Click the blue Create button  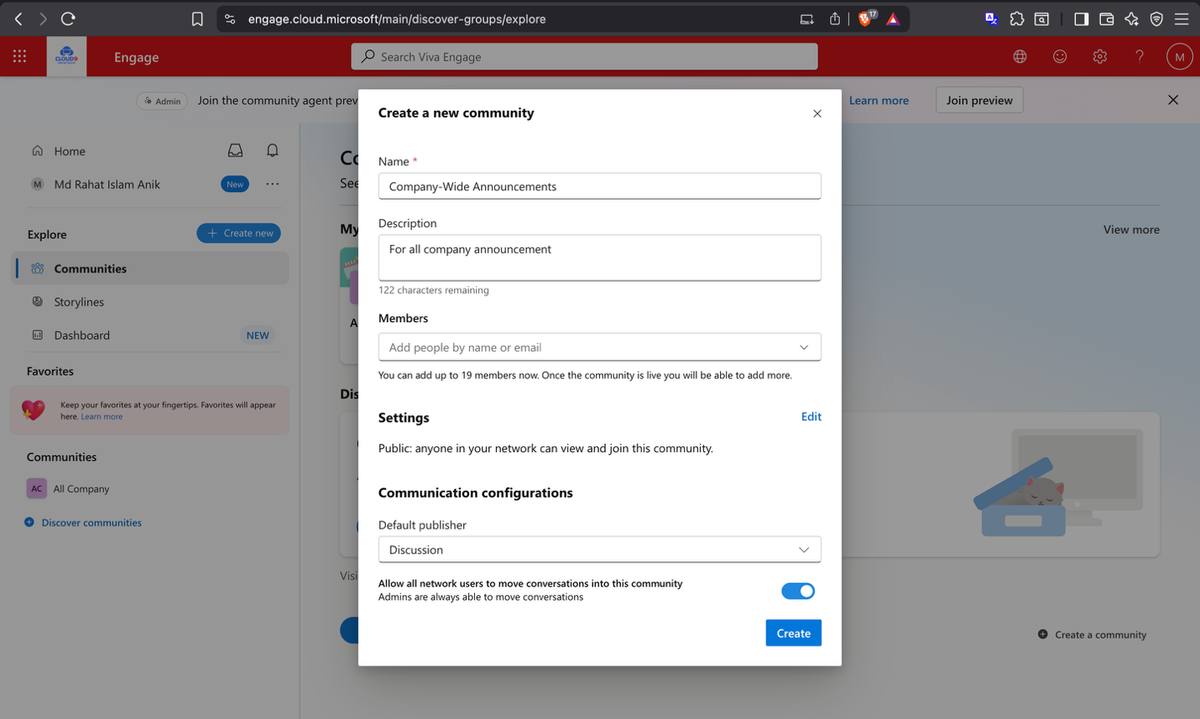(x=794, y=633)
